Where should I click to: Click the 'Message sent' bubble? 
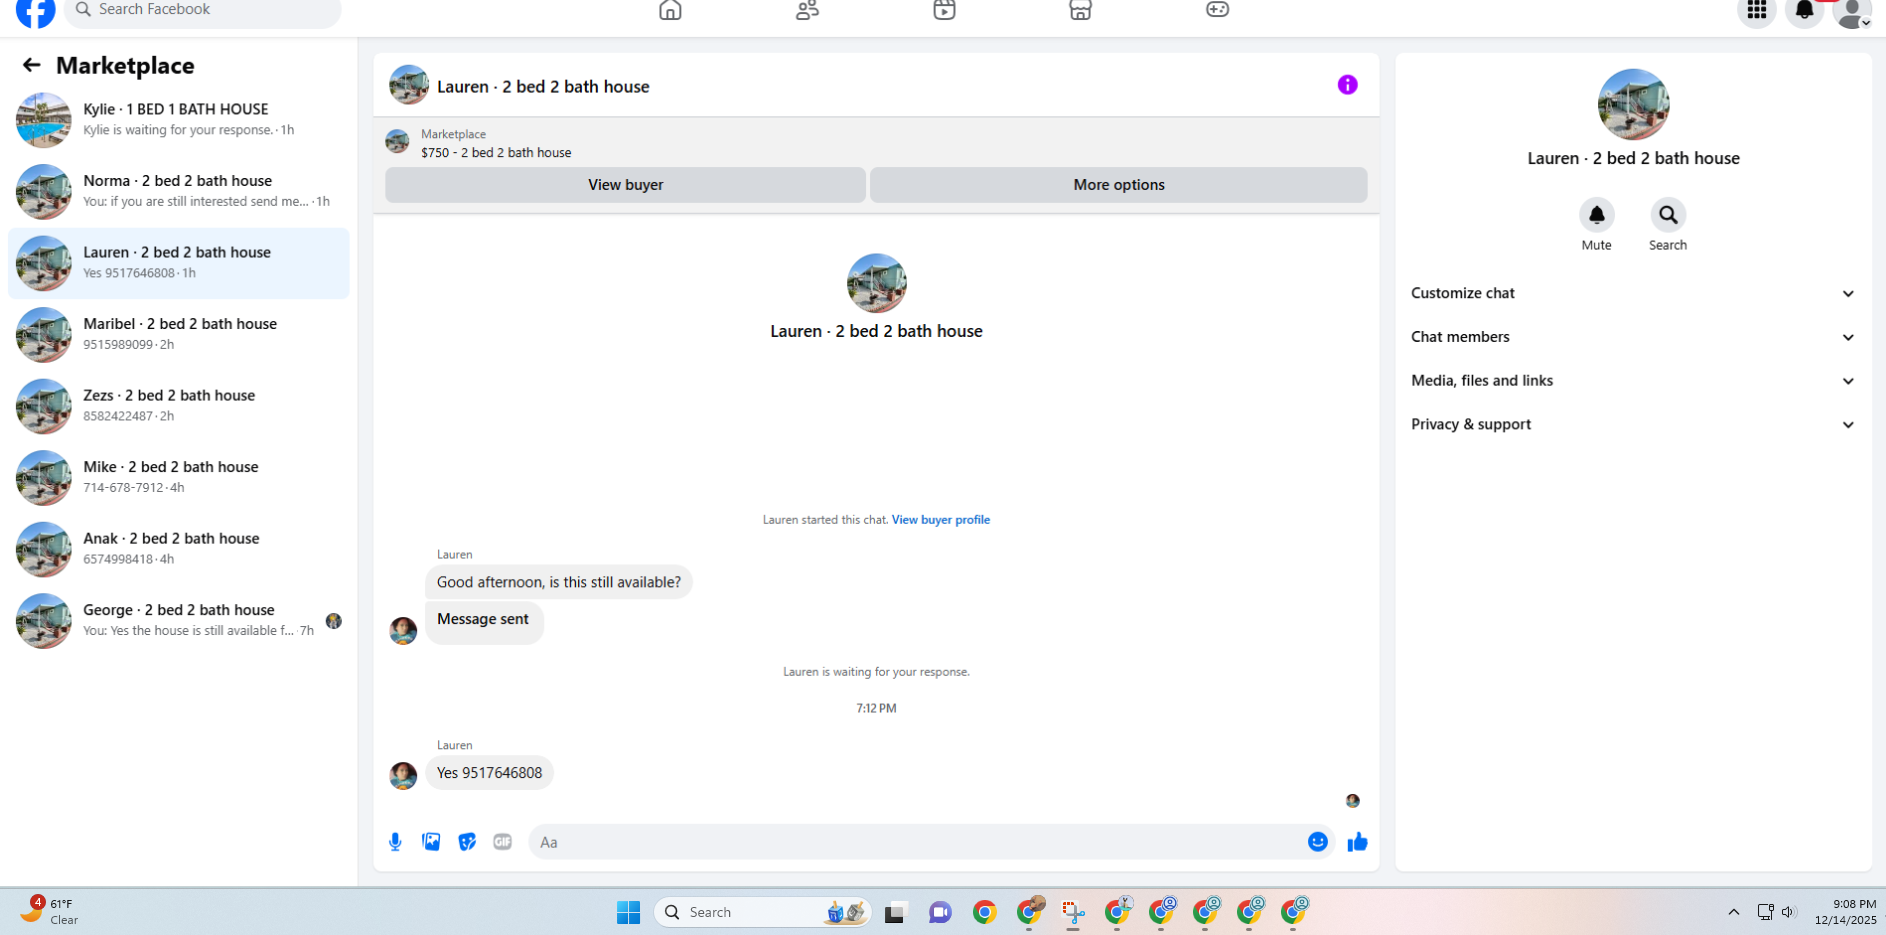coord(484,620)
